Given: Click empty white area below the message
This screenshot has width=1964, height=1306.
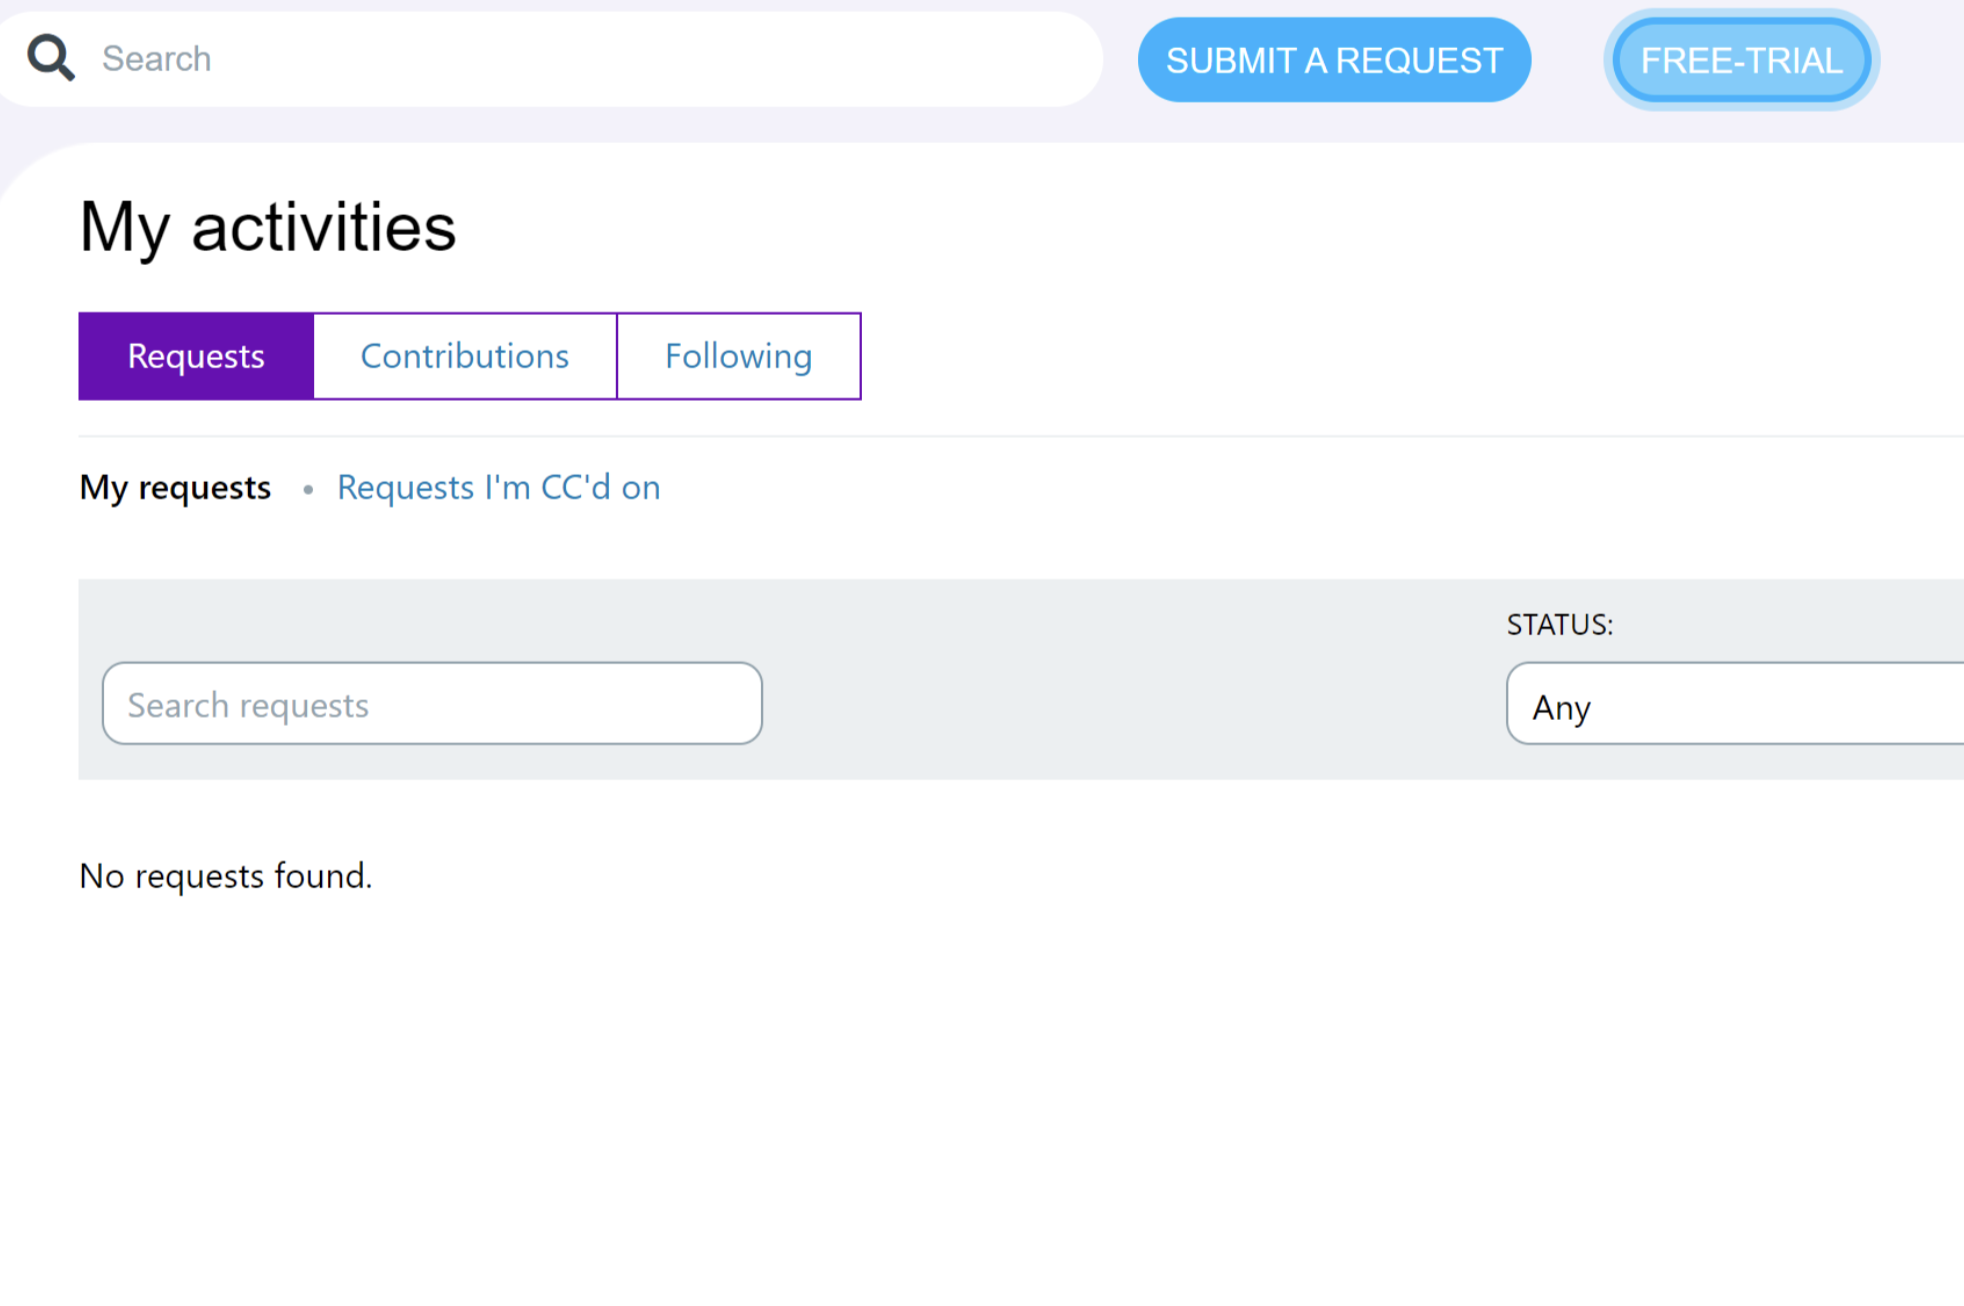Looking at the screenshot, I should tap(900, 1100).
